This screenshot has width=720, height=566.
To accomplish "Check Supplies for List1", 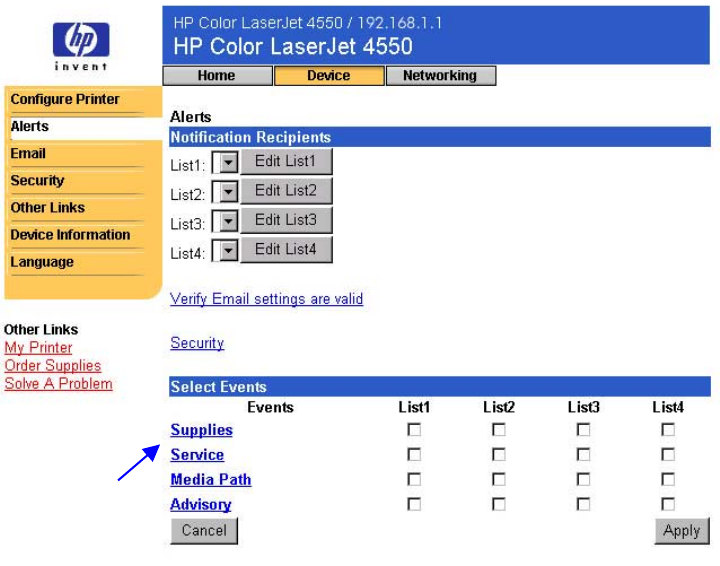I will pyautogui.click(x=414, y=430).
